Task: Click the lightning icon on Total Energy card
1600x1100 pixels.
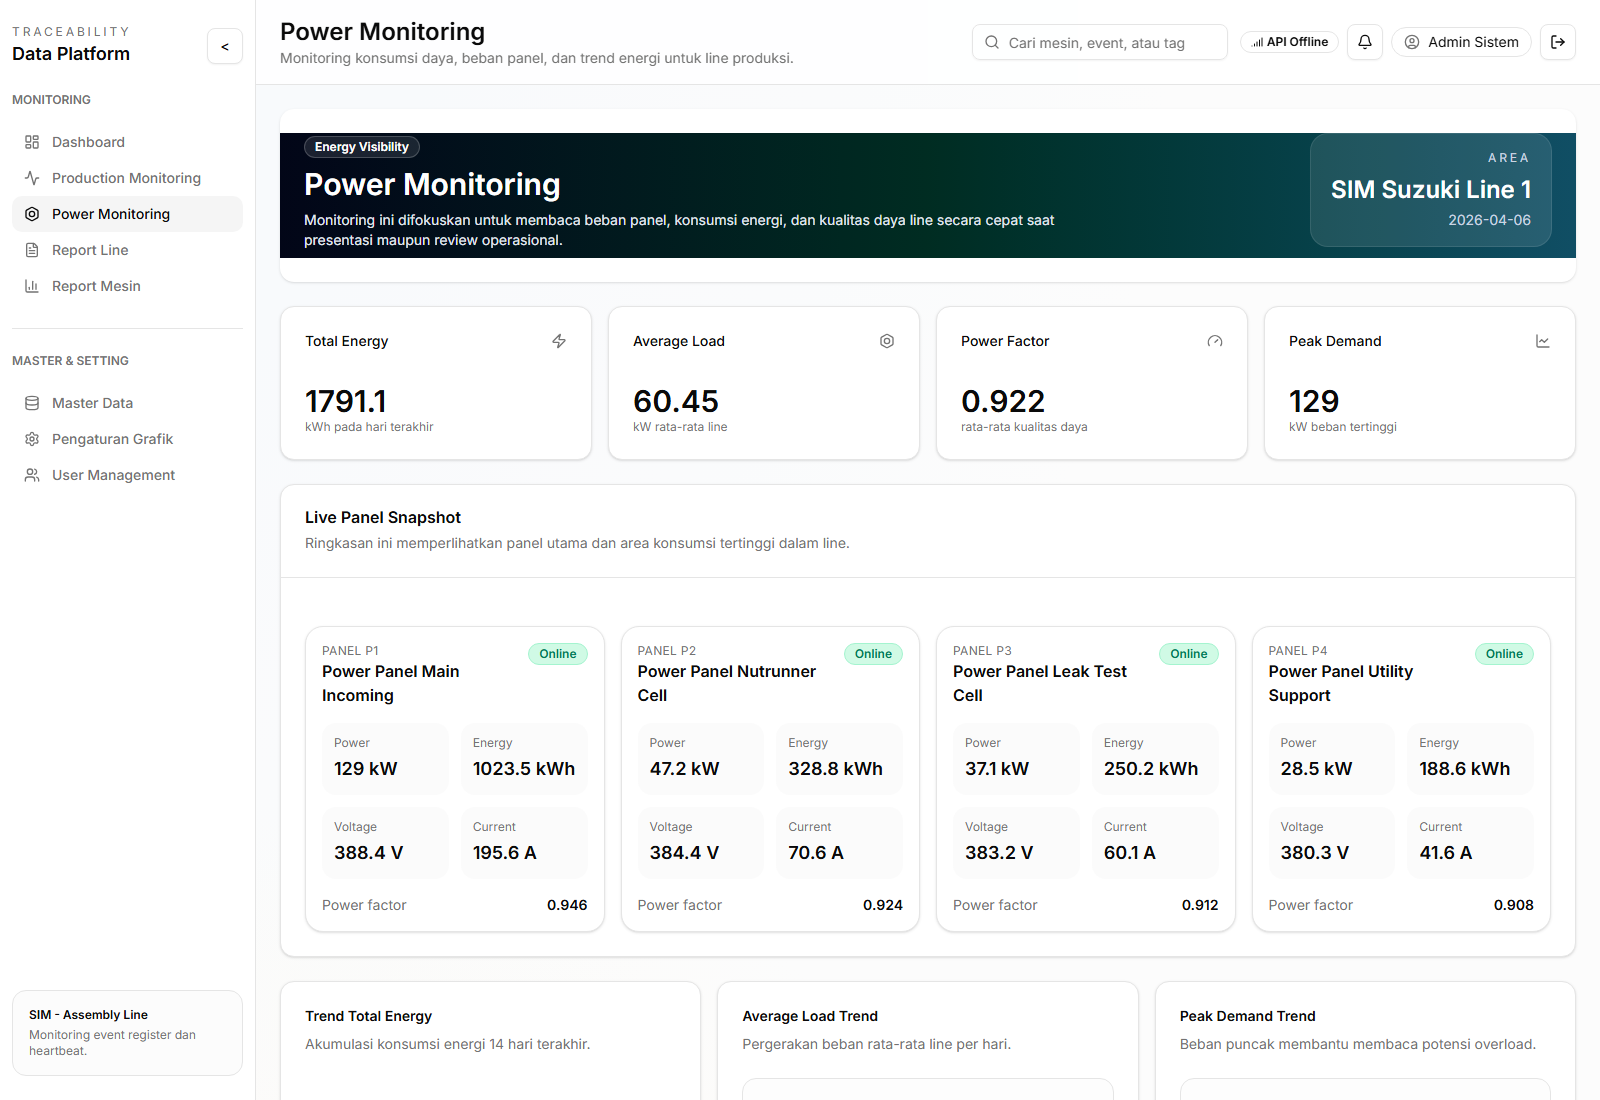Action: tap(559, 341)
